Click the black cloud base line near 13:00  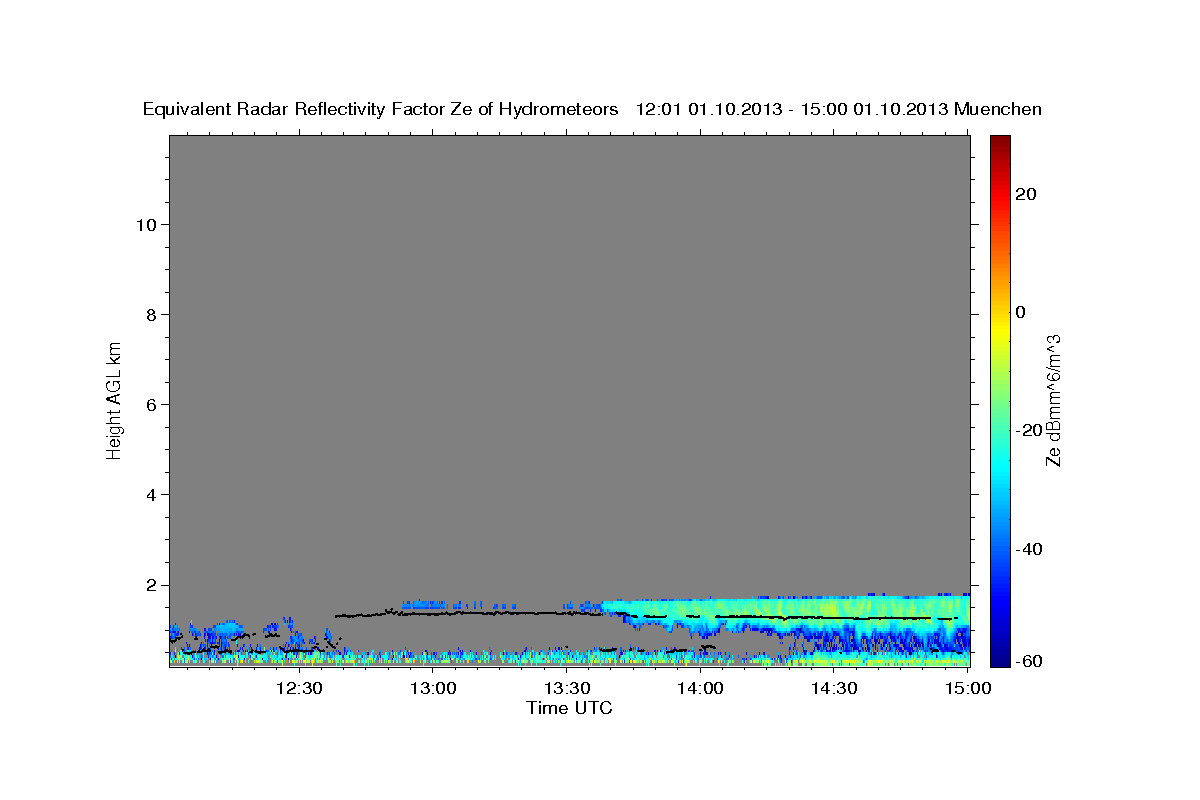432,613
